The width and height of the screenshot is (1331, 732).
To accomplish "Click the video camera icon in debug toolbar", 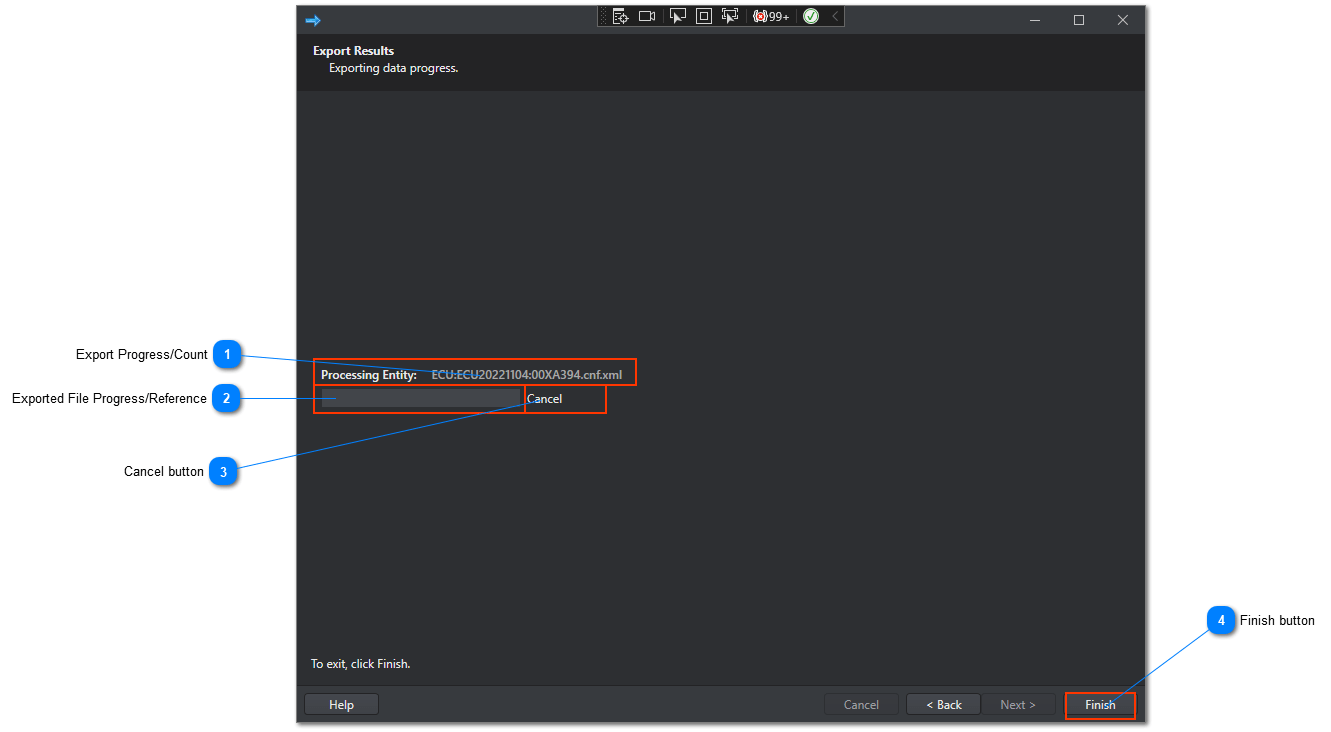I will (647, 16).
